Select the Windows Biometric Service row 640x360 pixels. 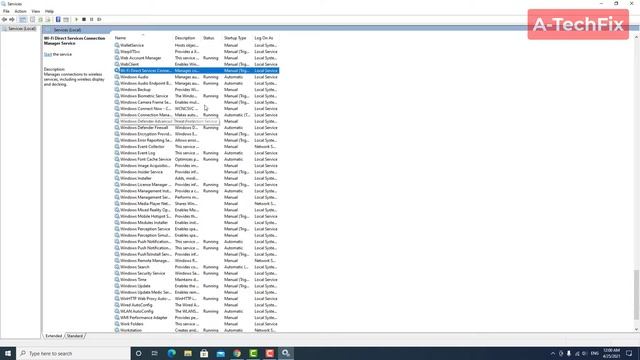pyautogui.click(x=197, y=96)
